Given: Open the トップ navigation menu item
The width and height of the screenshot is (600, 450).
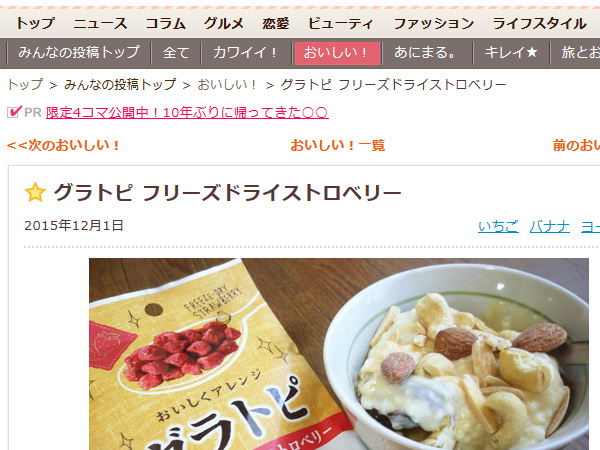Looking at the screenshot, I should [35, 24].
